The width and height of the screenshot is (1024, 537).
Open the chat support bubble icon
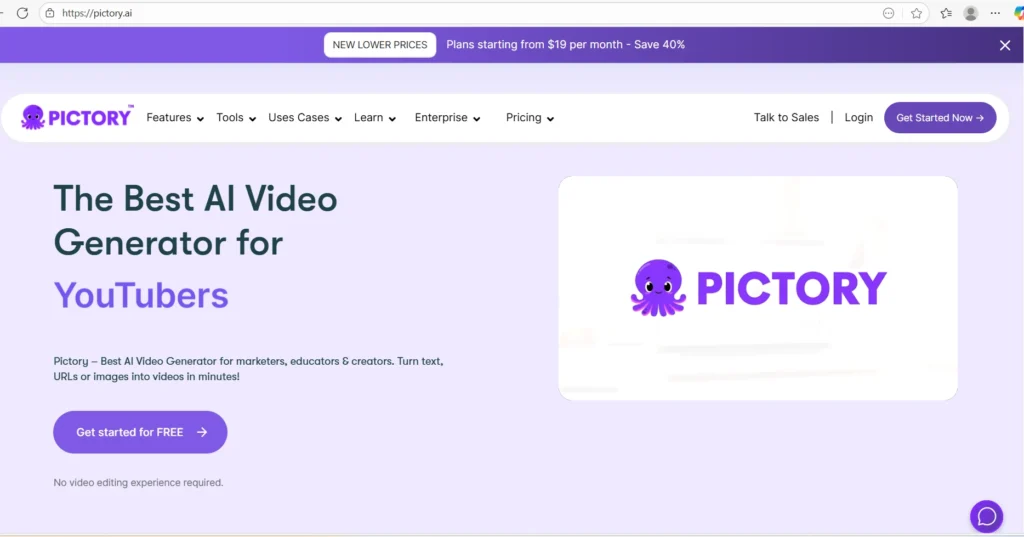click(986, 516)
